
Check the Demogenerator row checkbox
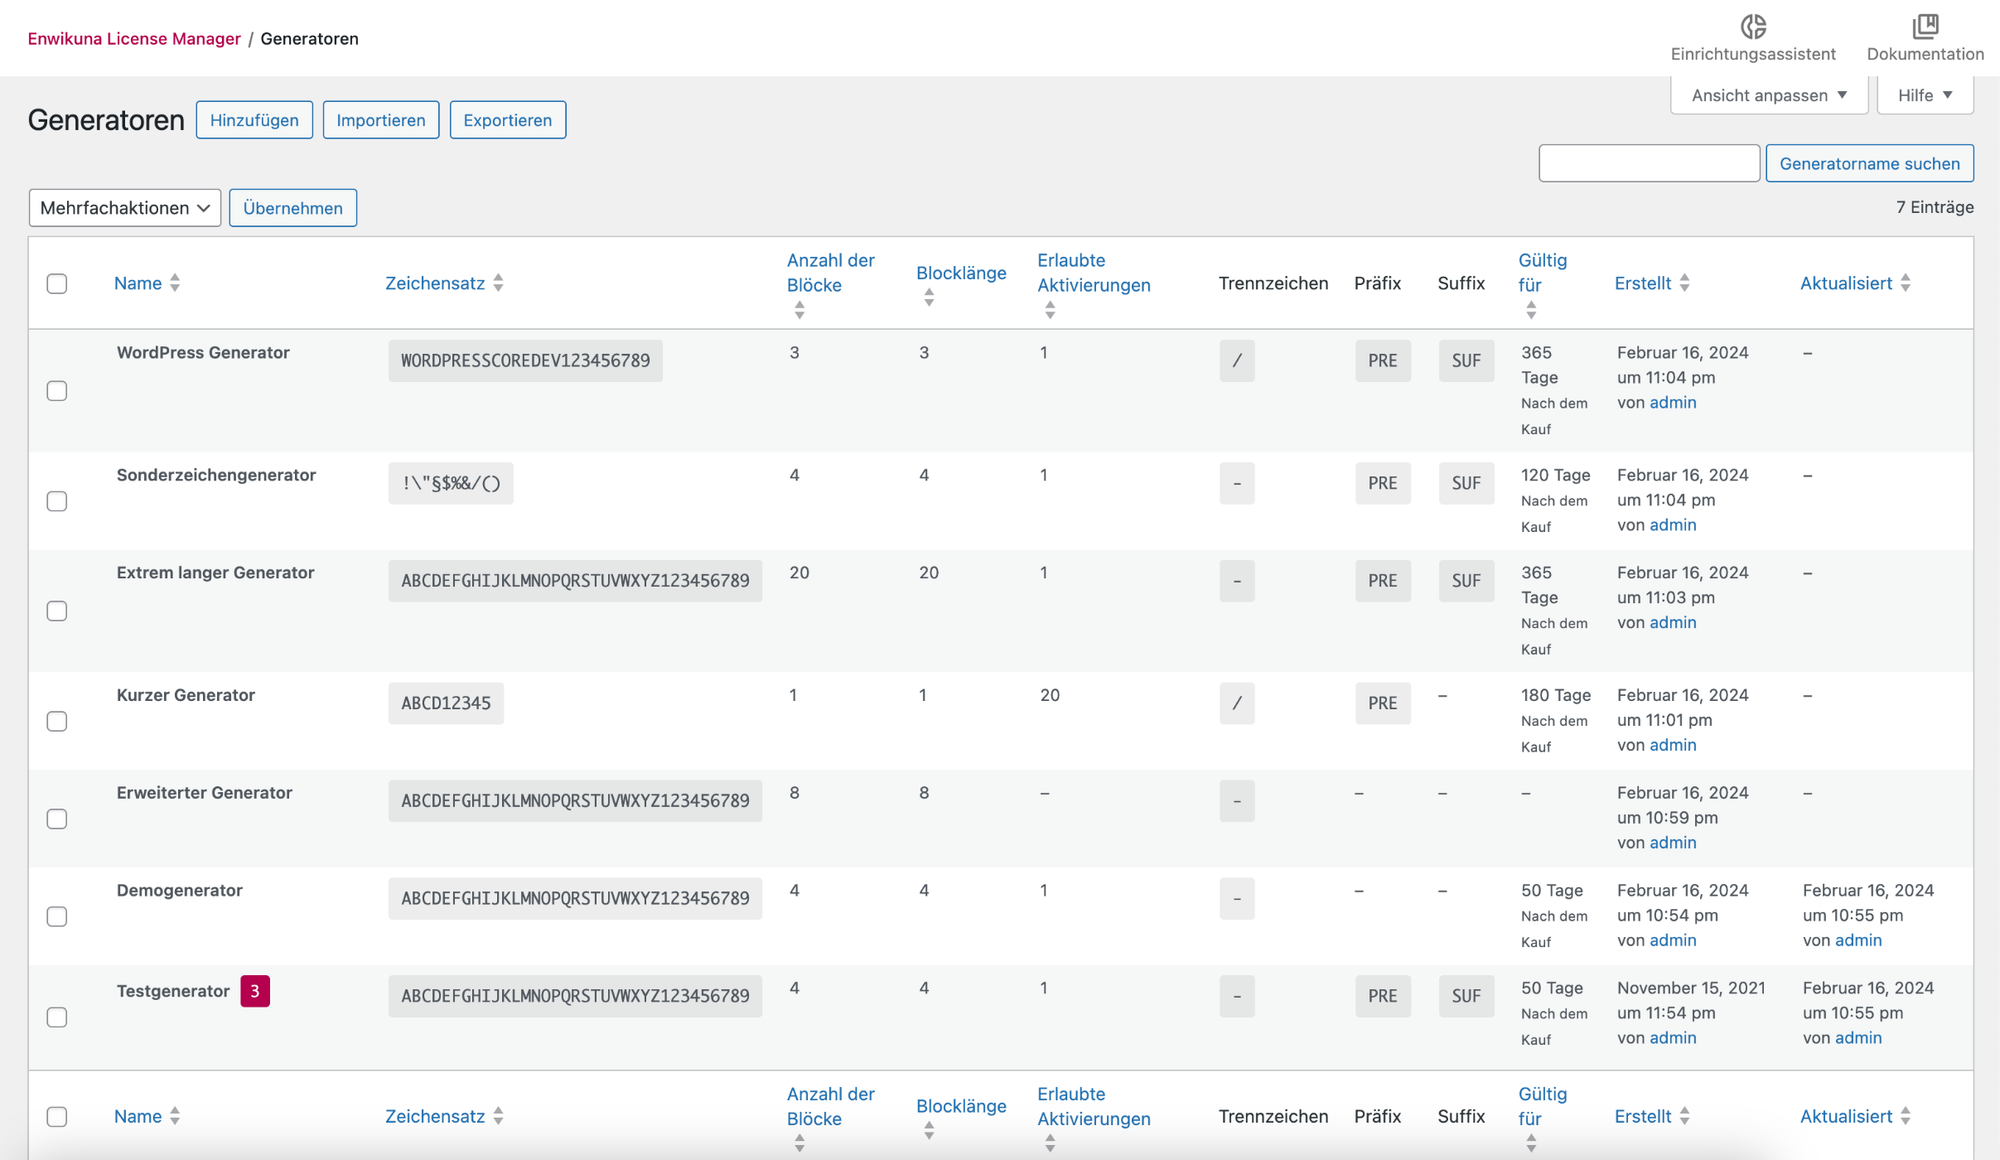click(x=57, y=916)
